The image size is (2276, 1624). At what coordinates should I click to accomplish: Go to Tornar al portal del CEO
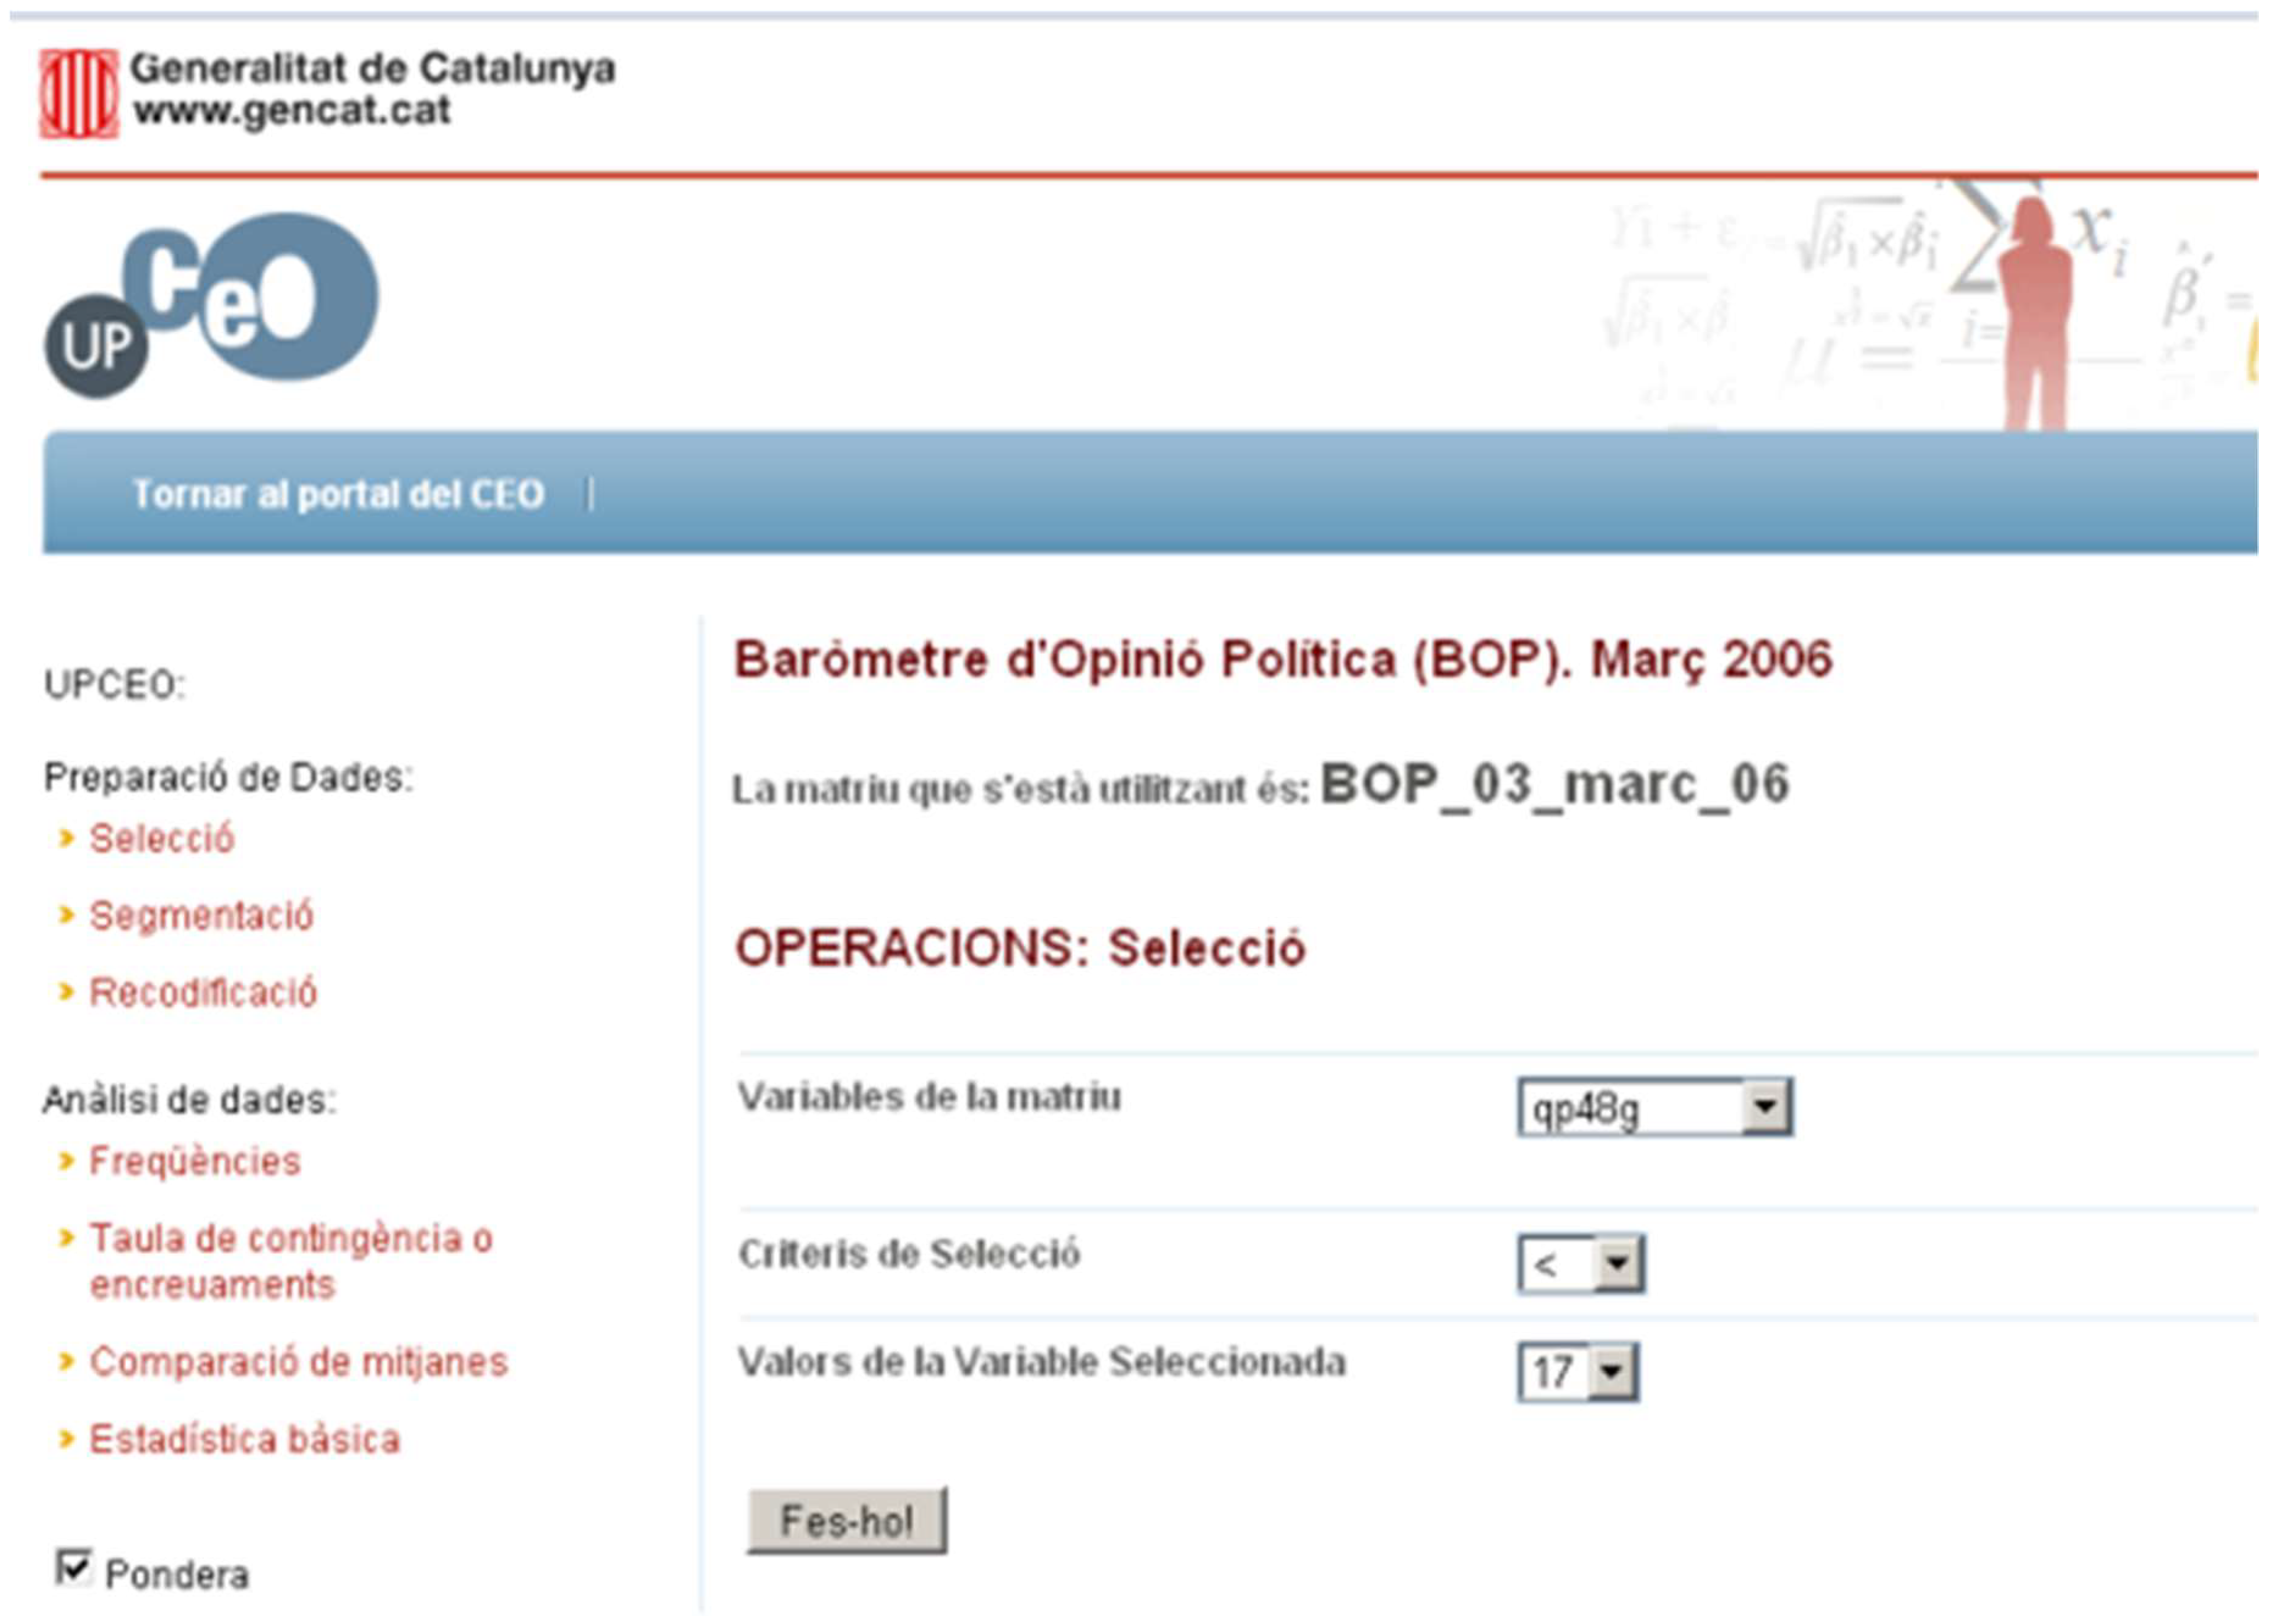[x=338, y=494]
